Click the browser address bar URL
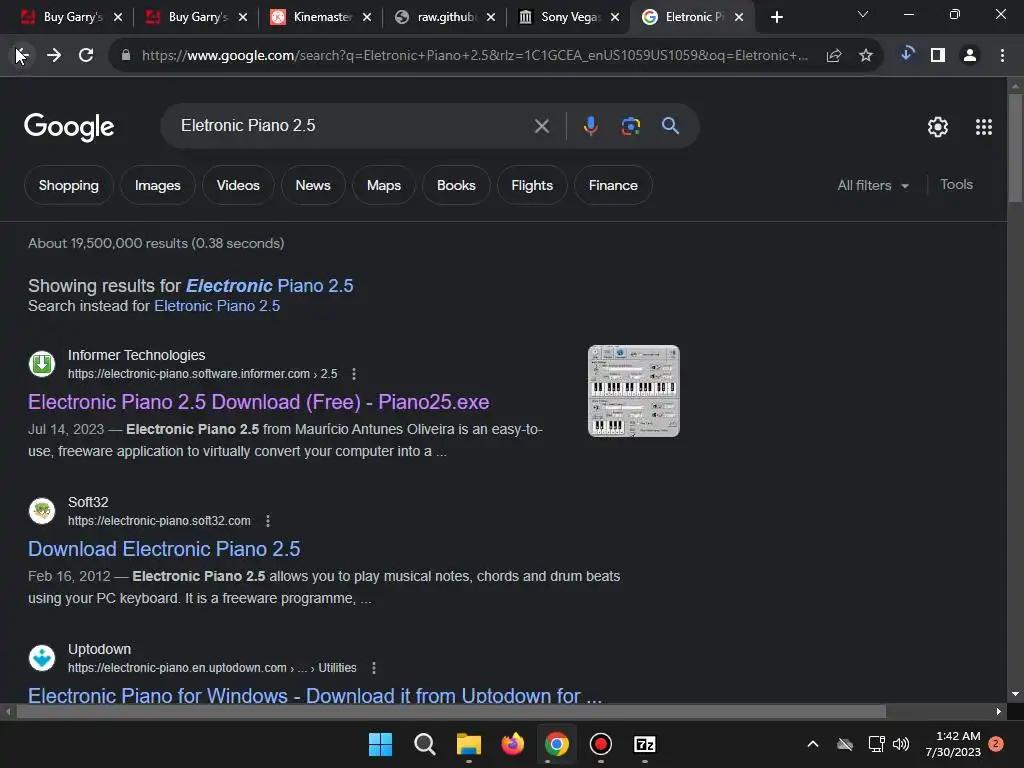The width and height of the screenshot is (1024, 768). click(475, 56)
